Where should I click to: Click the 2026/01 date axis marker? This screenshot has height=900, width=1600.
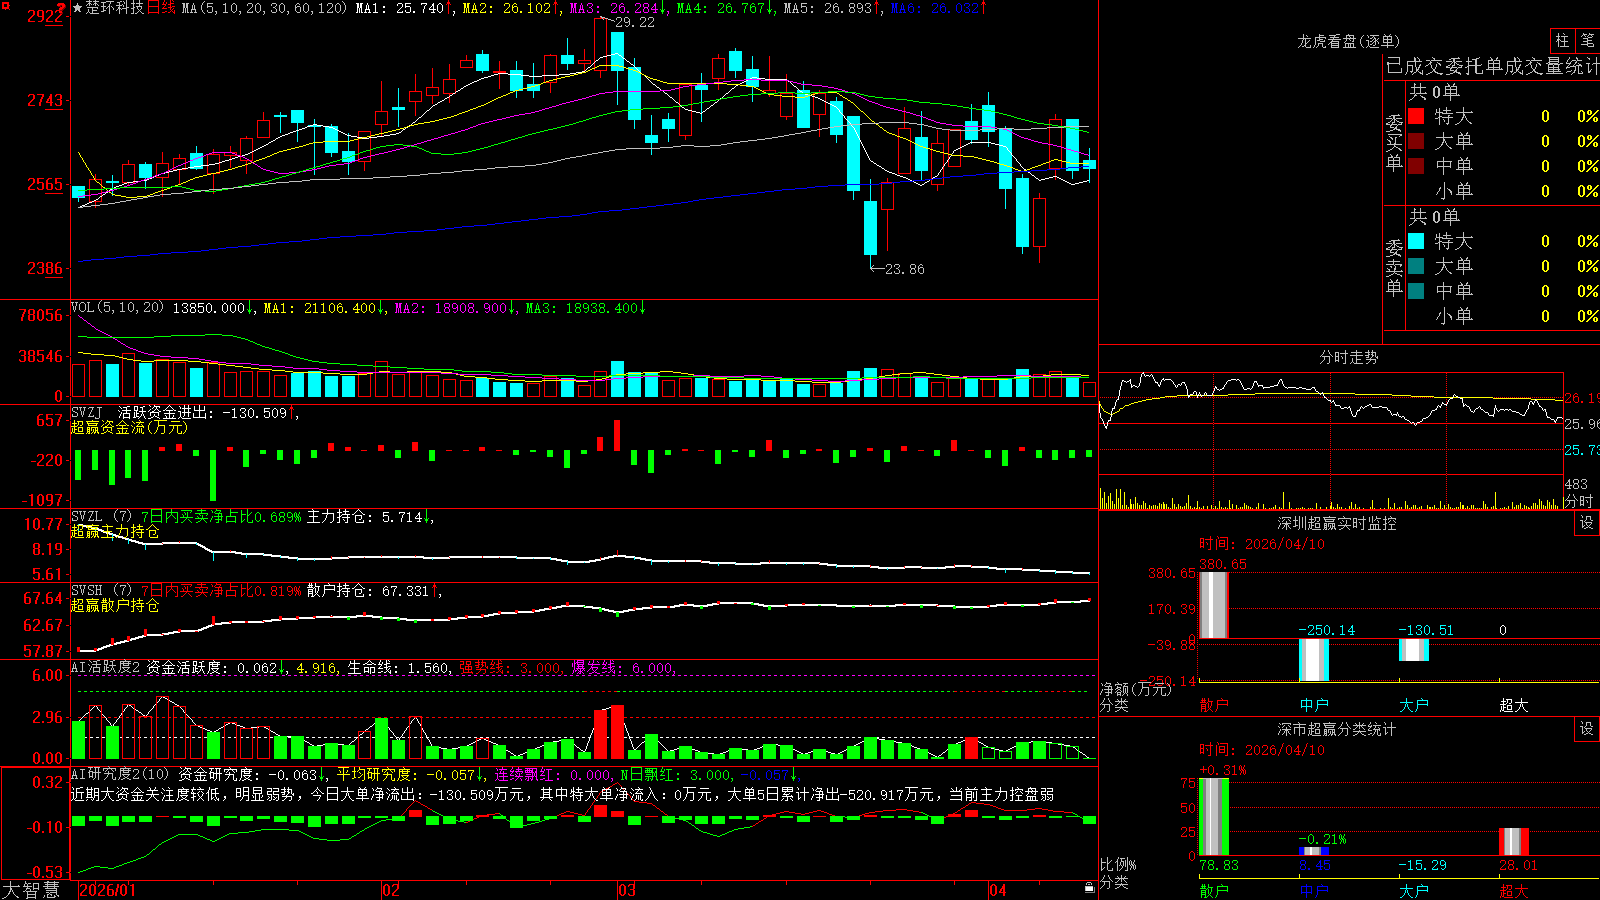pos(107,890)
